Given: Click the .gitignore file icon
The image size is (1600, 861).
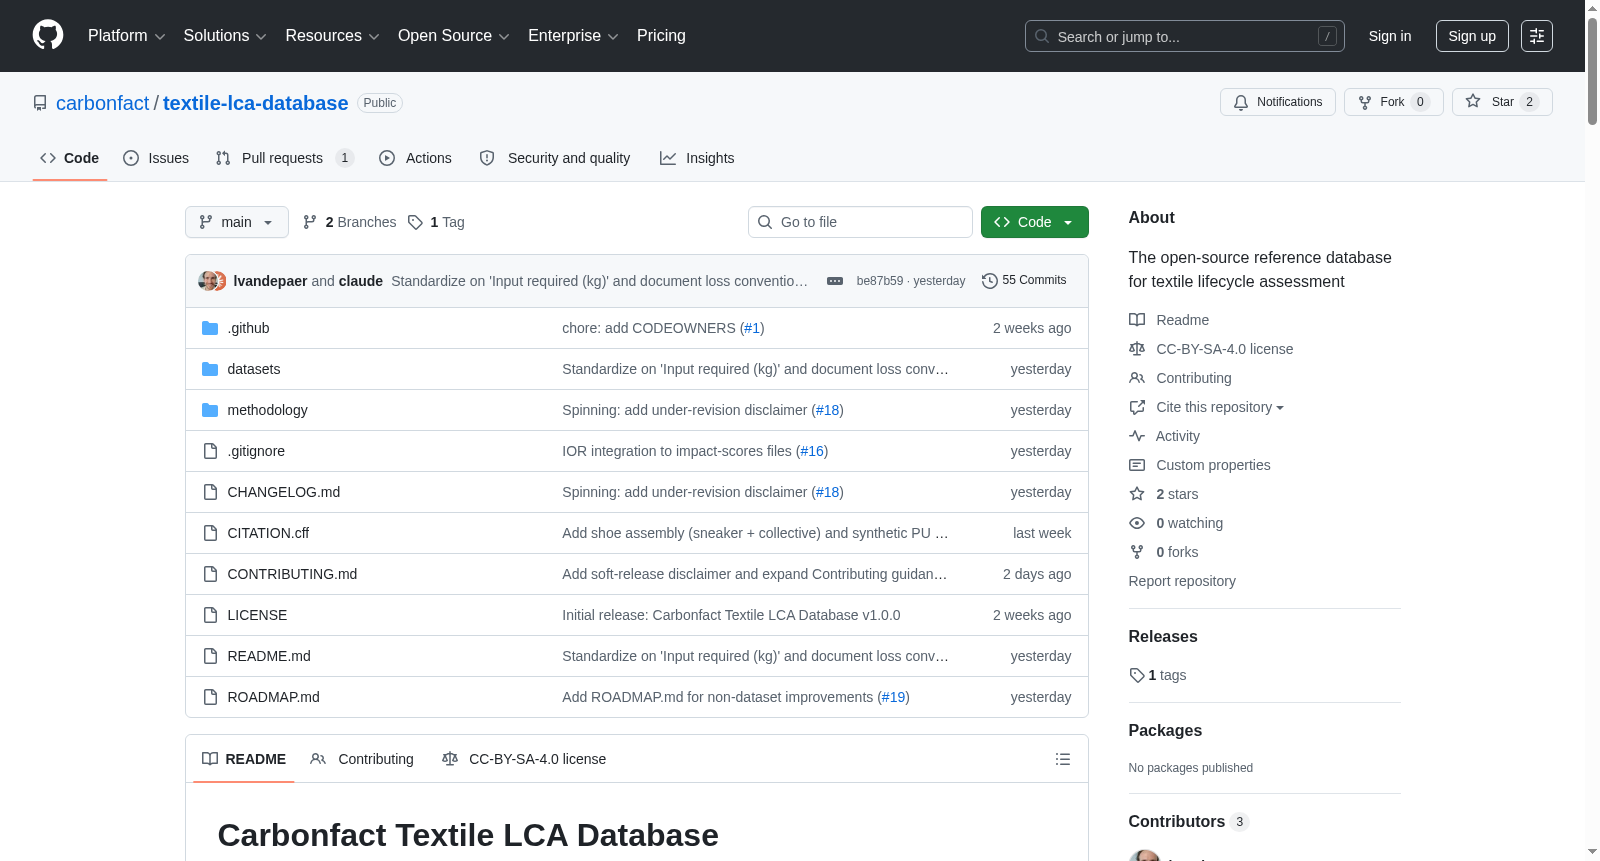Looking at the screenshot, I should click(210, 451).
